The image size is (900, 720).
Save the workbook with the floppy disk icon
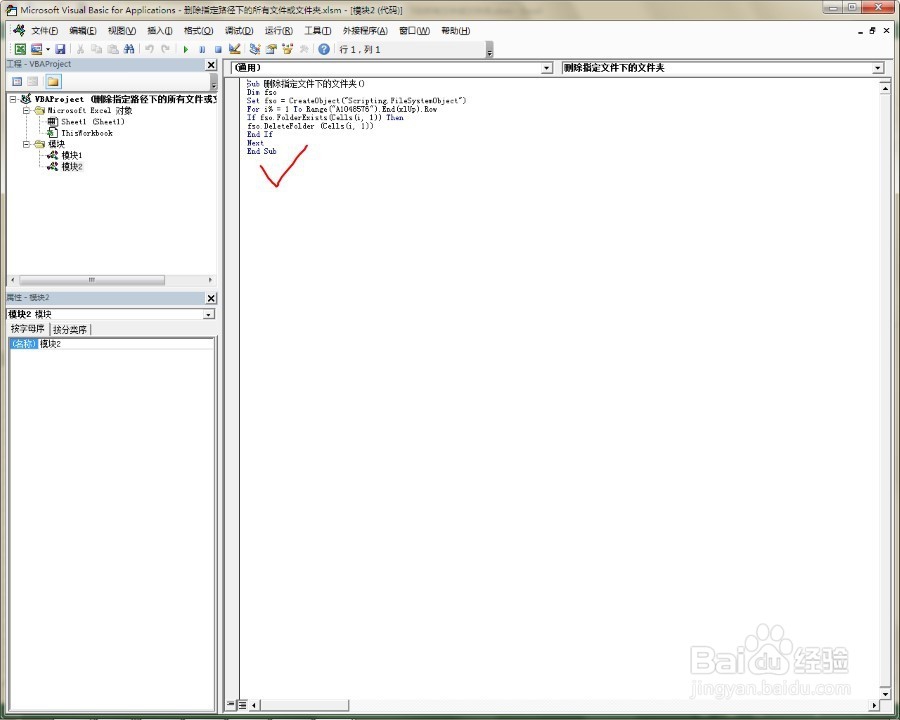(x=60, y=49)
